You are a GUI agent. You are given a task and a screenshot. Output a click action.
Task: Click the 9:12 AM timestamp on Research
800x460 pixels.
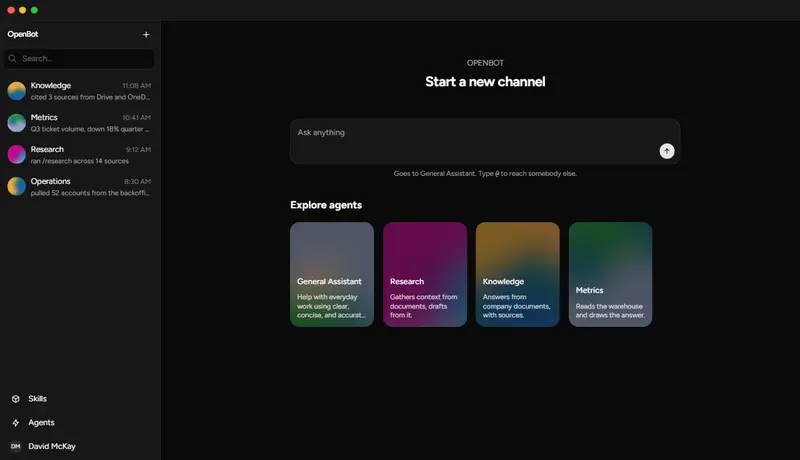point(138,149)
